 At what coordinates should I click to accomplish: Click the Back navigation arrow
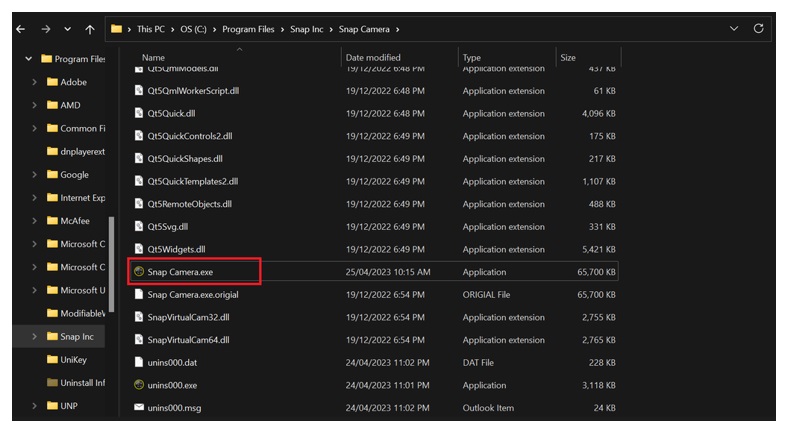(x=21, y=29)
